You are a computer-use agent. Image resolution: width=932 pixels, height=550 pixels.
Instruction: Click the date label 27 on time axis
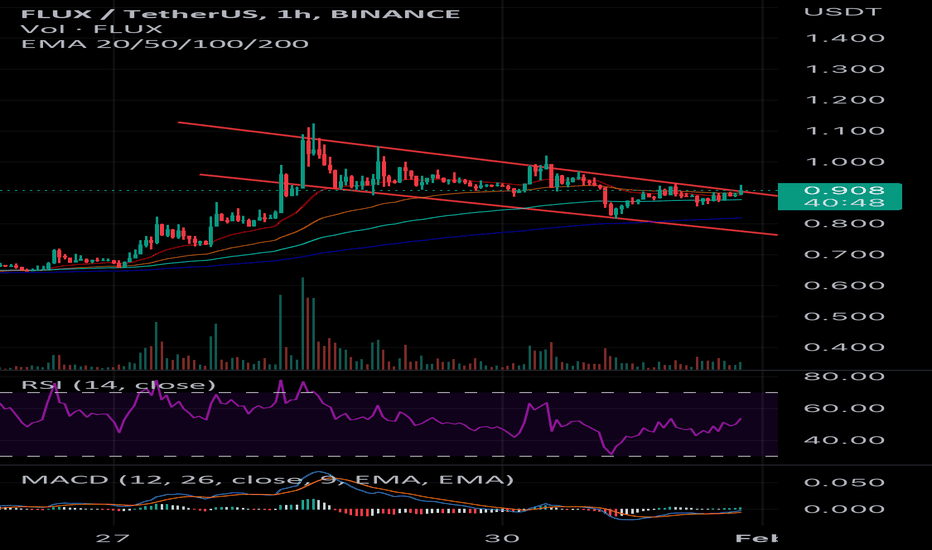pos(113,538)
